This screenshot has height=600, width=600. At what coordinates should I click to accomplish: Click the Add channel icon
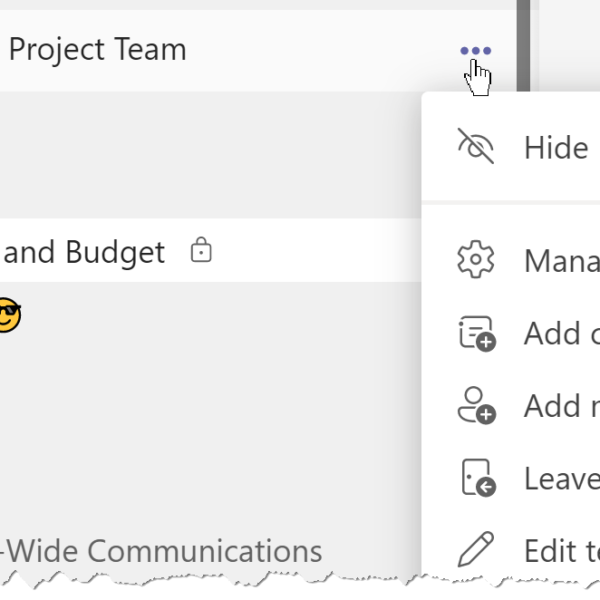(477, 333)
